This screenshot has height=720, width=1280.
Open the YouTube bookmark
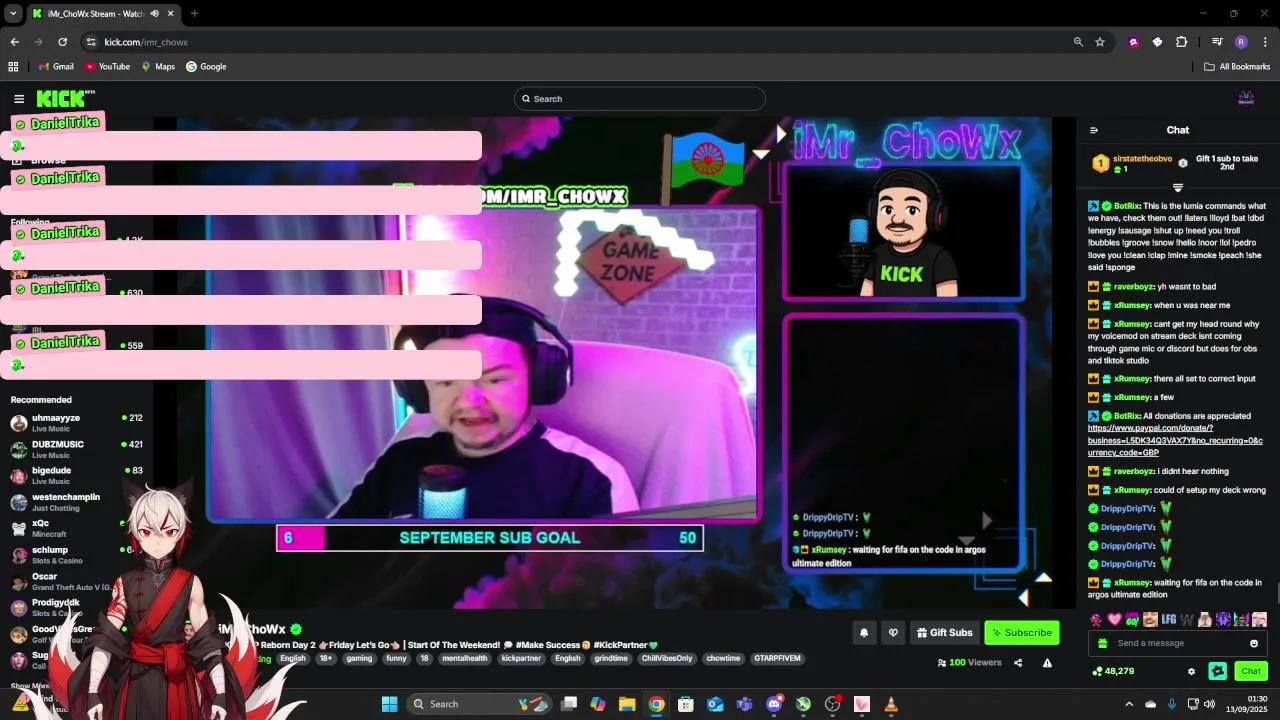(x=107, y=67)
